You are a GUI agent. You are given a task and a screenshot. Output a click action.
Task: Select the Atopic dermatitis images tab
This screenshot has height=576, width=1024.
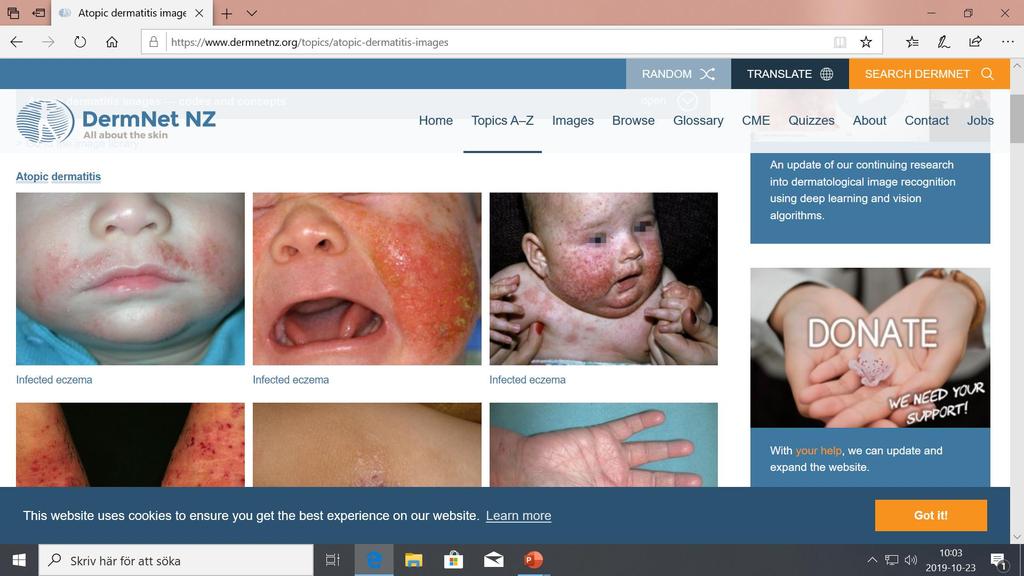coord(131,13)
